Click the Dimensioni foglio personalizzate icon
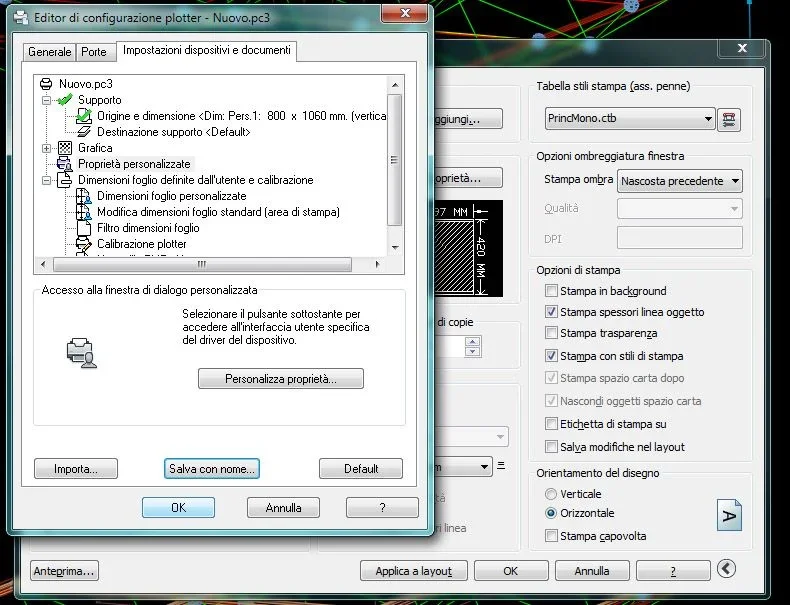Screen dimensions: 790x605 pyautogui.click(x=84, y=196)
